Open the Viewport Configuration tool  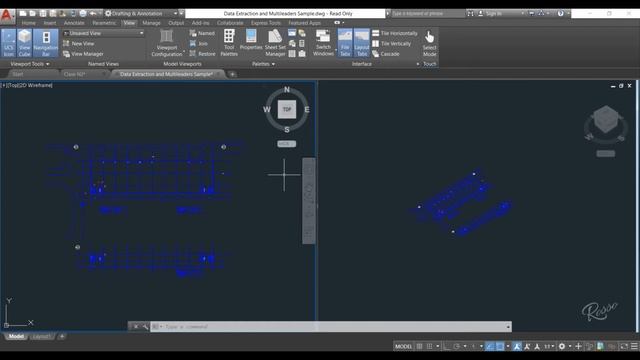coord(167,43)
